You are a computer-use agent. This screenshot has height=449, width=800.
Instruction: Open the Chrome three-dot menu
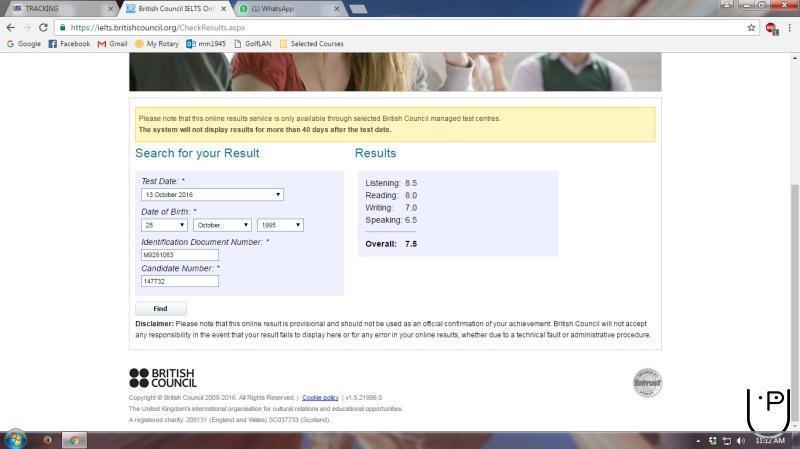(x=790, y=28)
